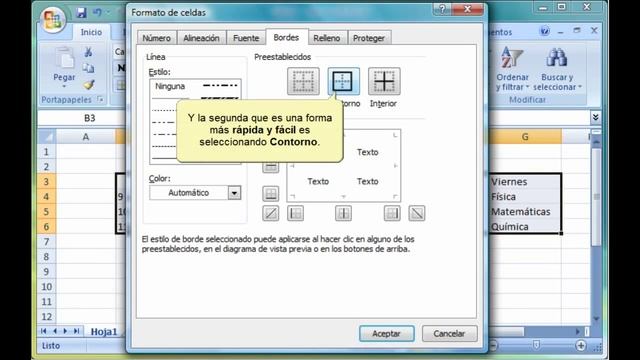Open Ordenar y filtrar menu in Excel
This screenshot has width=640, height=360.
pos(512,69)
